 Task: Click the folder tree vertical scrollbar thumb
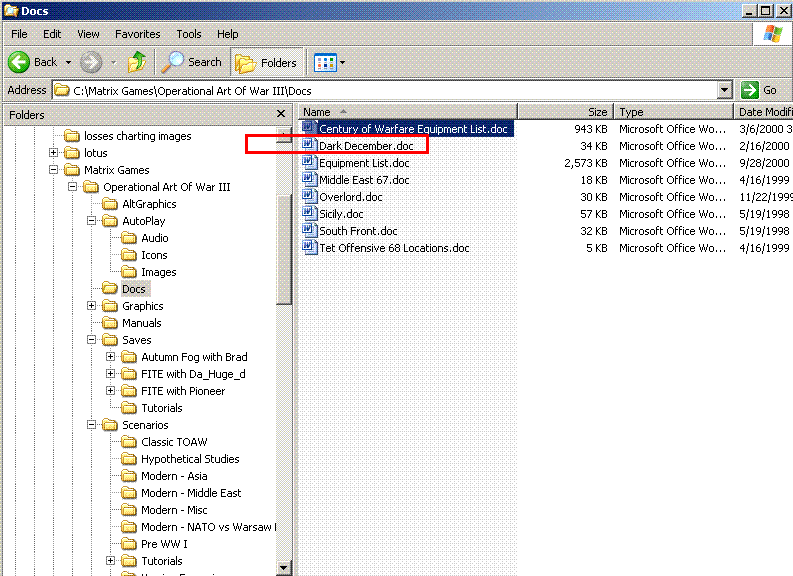coord(284,248)
